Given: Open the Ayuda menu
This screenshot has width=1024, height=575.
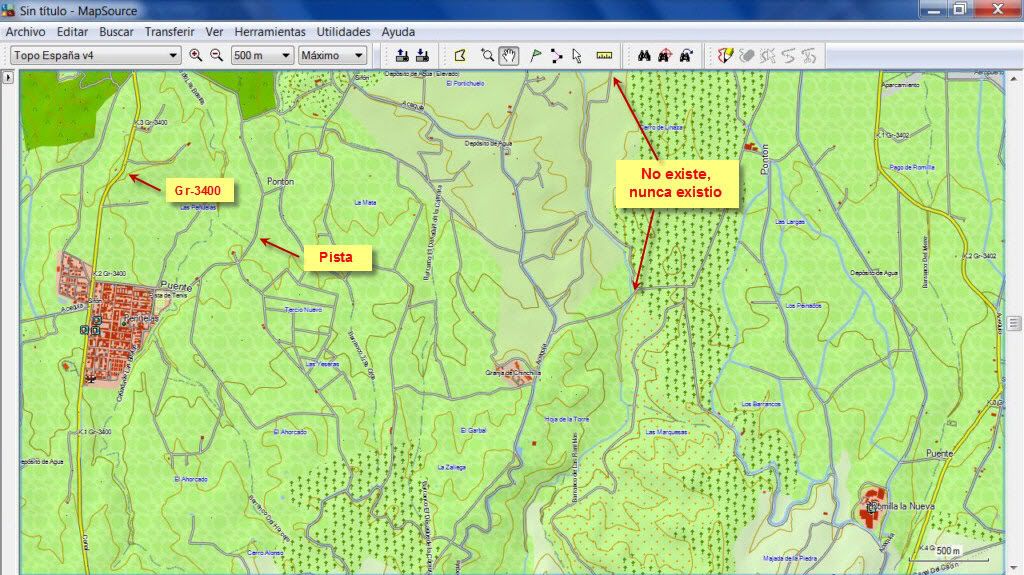Looking at the screenshot, I should click(x=398, y=31).
